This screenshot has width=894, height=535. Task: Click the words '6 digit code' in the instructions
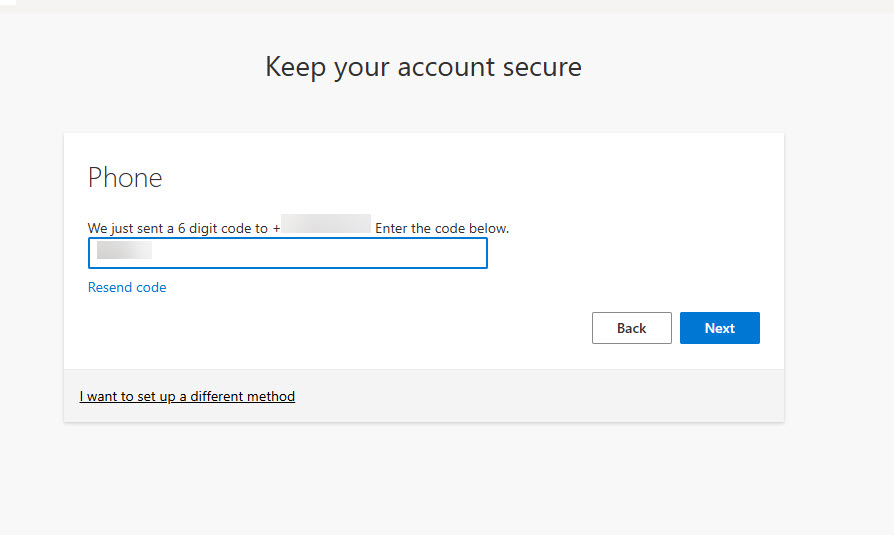[x=210, y=228]
